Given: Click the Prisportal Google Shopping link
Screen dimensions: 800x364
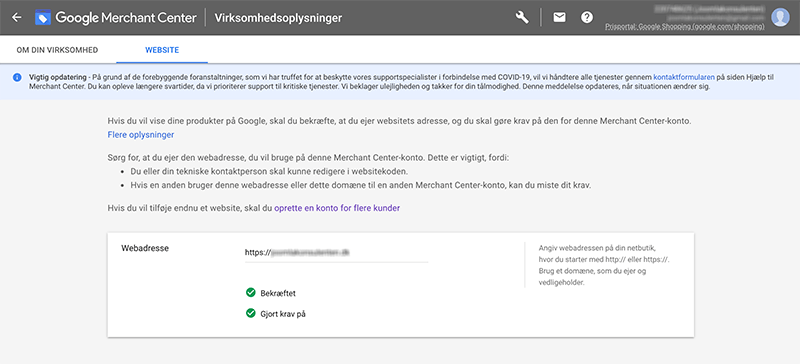Looking at the screenshot, I should coord(685,27).
